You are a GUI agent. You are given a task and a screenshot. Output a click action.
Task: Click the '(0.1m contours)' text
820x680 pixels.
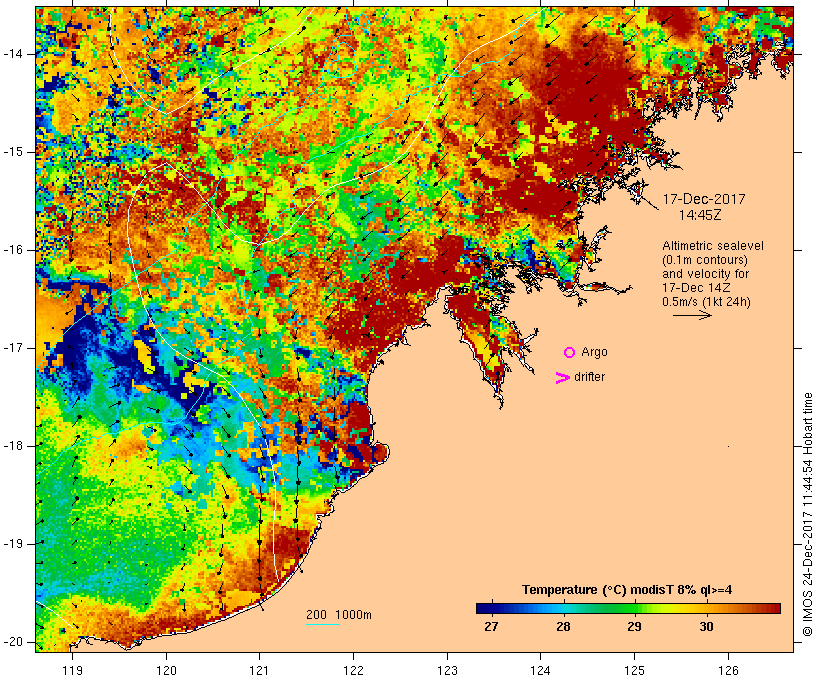pyautogui.click(x=705, y=260)
